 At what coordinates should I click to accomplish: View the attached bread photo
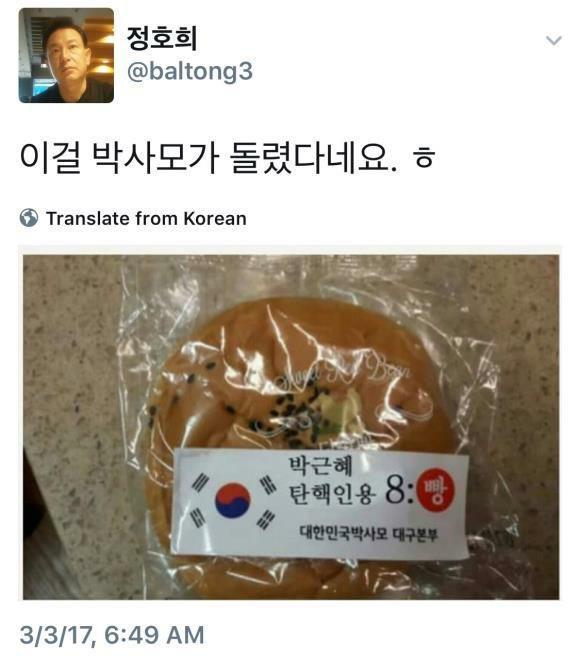pos(291,427)
